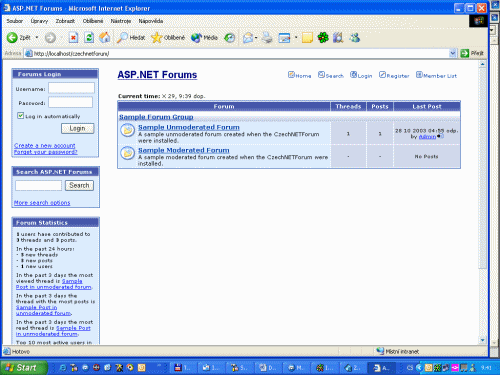The image size is (500, 375).
Task: Expand the address bar dropdown arrow
Action: [452, 53]
